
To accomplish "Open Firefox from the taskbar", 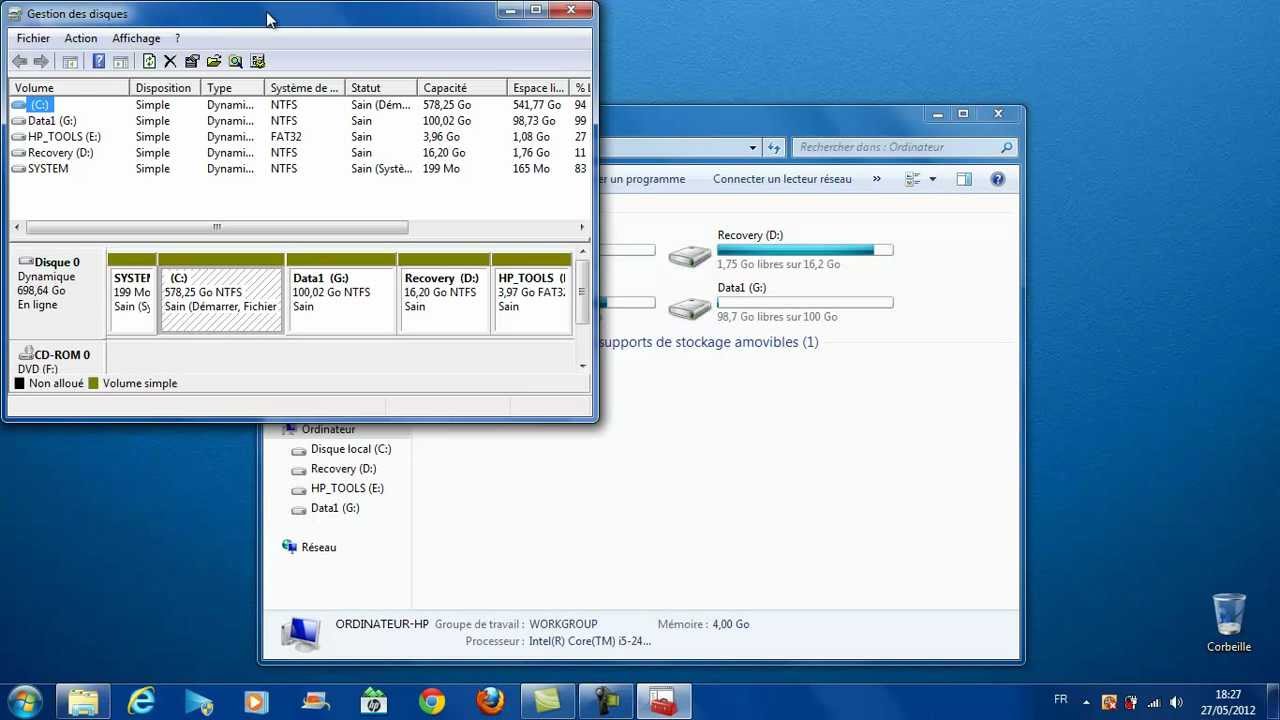I will click(490, 701).
